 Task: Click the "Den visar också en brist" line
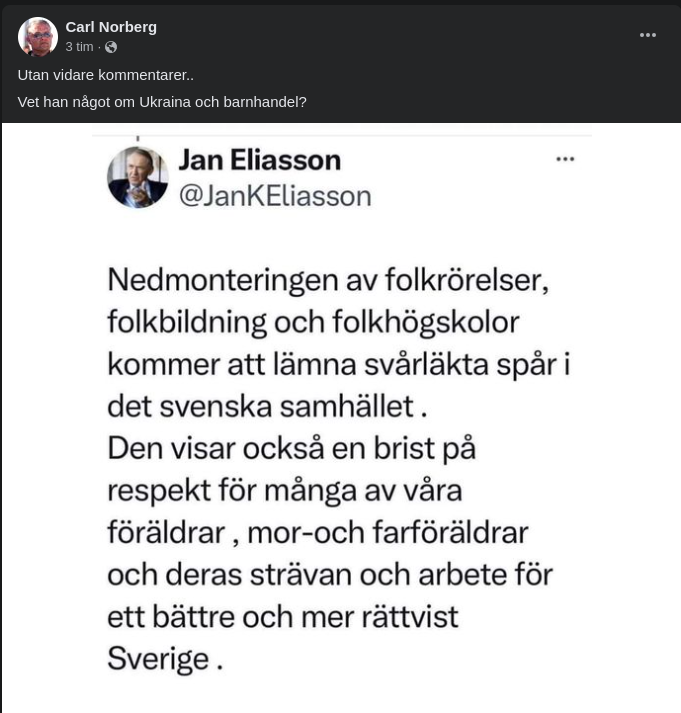click(291, 448)
